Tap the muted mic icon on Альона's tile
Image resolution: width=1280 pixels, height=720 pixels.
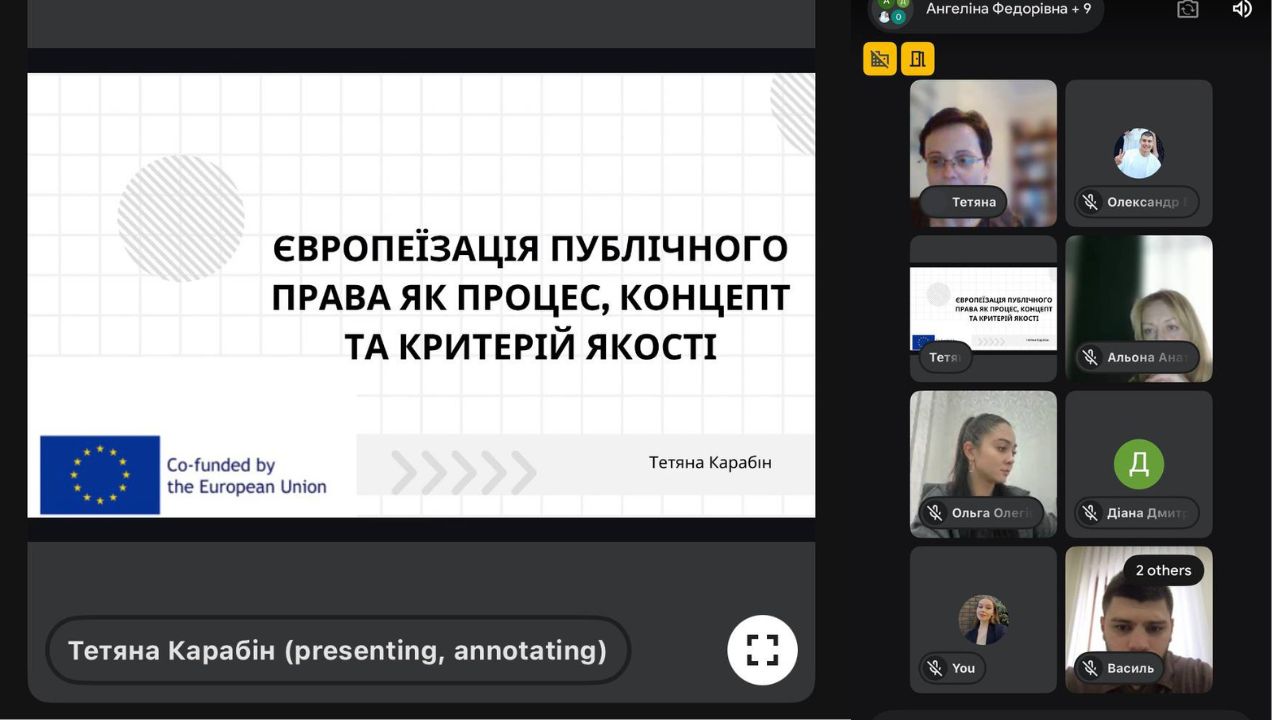[1090, 357]
